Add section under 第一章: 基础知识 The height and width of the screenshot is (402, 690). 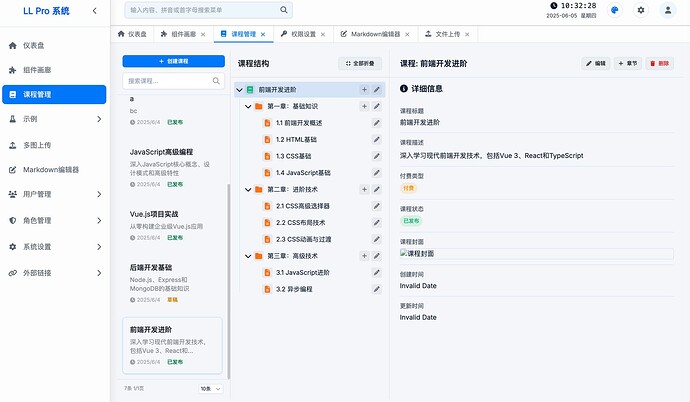point(364,106)
